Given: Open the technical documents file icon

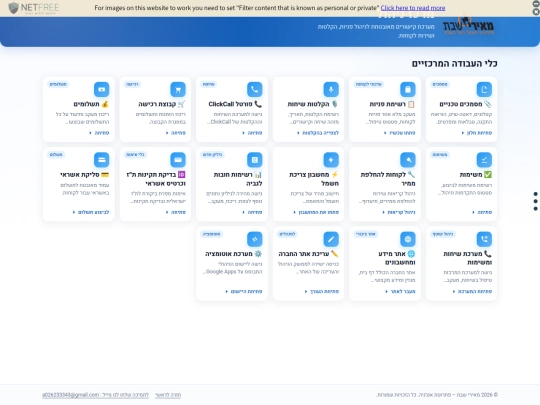Looking at the screenshot, I should (x=484, y=90).
